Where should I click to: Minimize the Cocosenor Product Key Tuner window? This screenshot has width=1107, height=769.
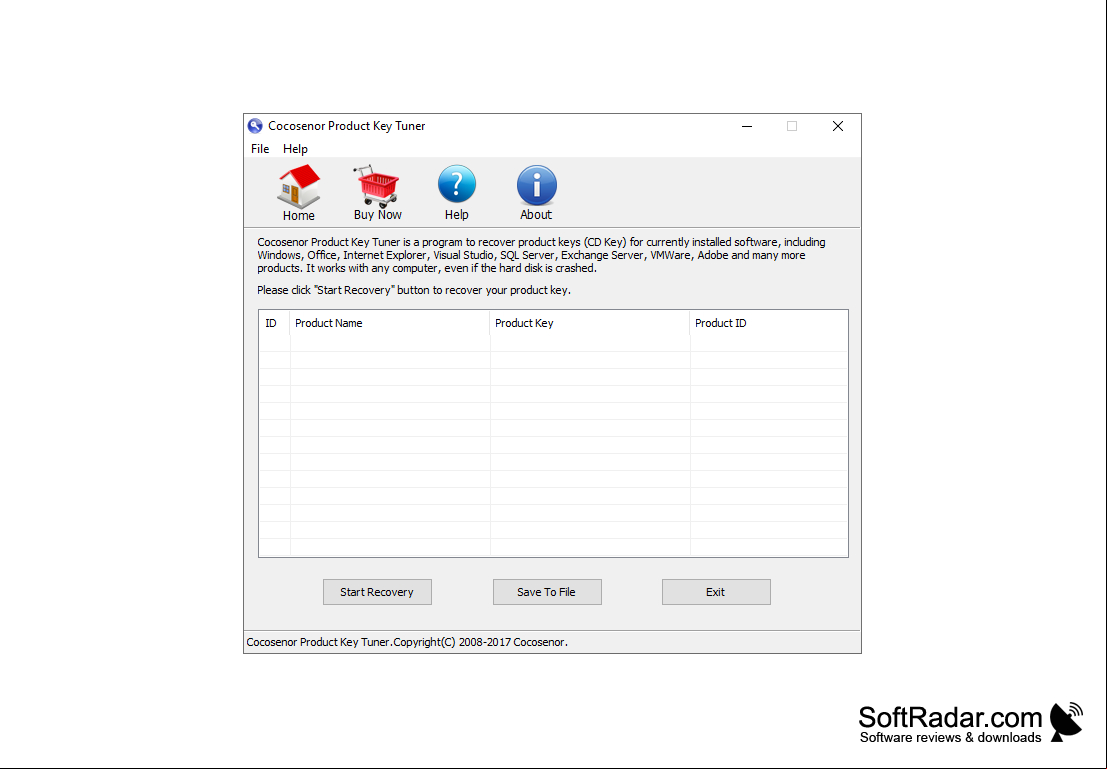click(747, 126)
